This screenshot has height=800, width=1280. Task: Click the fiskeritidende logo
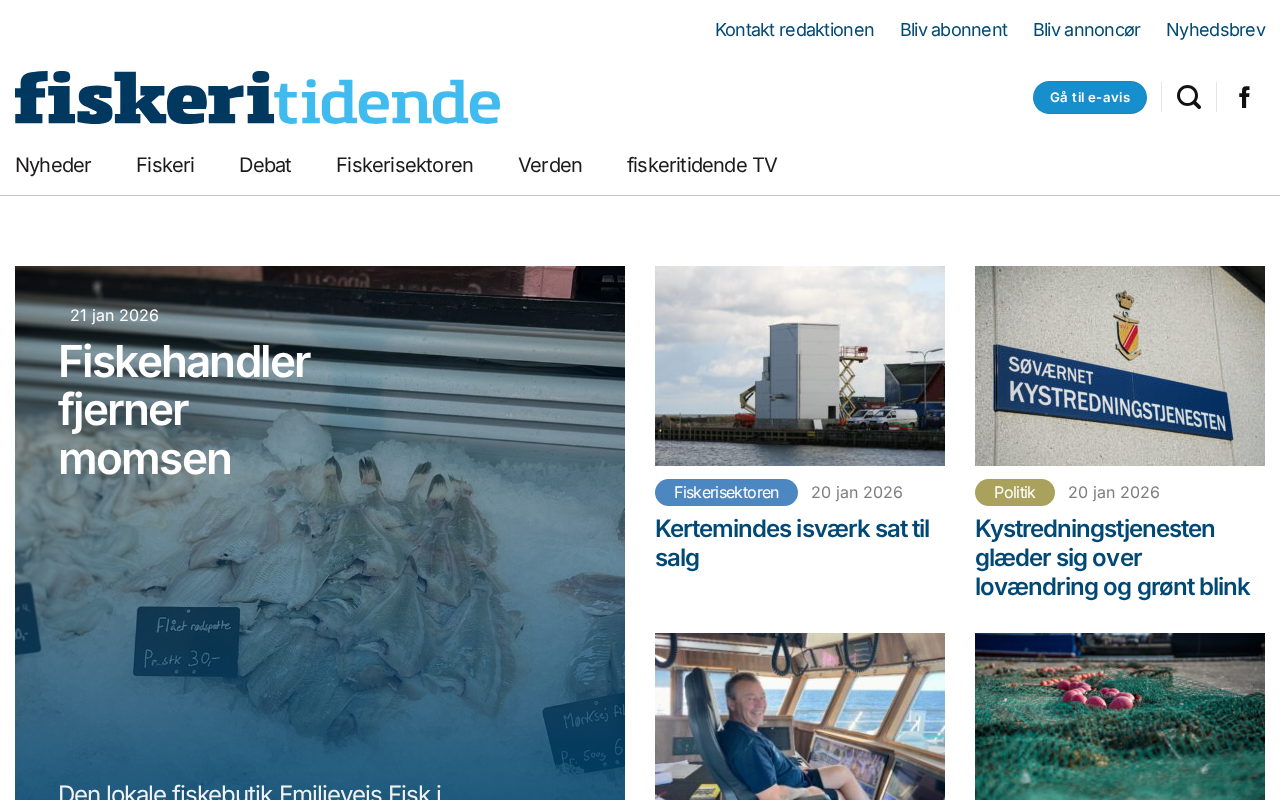pos(257,98)
